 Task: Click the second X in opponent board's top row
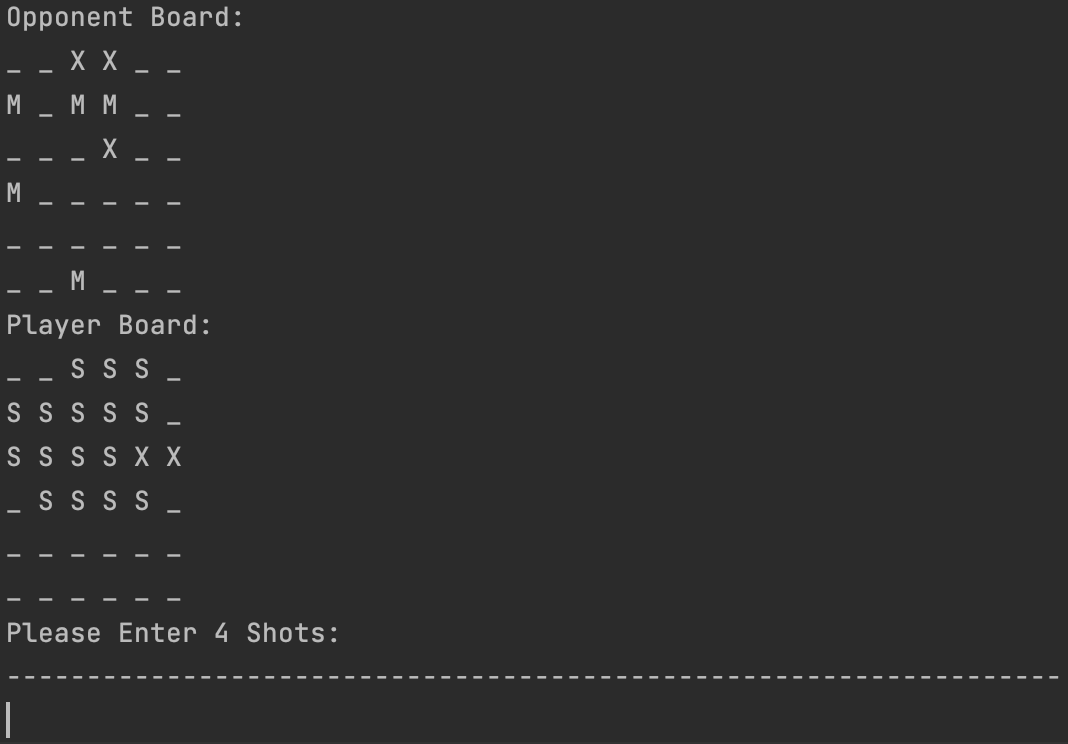pos(110,62)
